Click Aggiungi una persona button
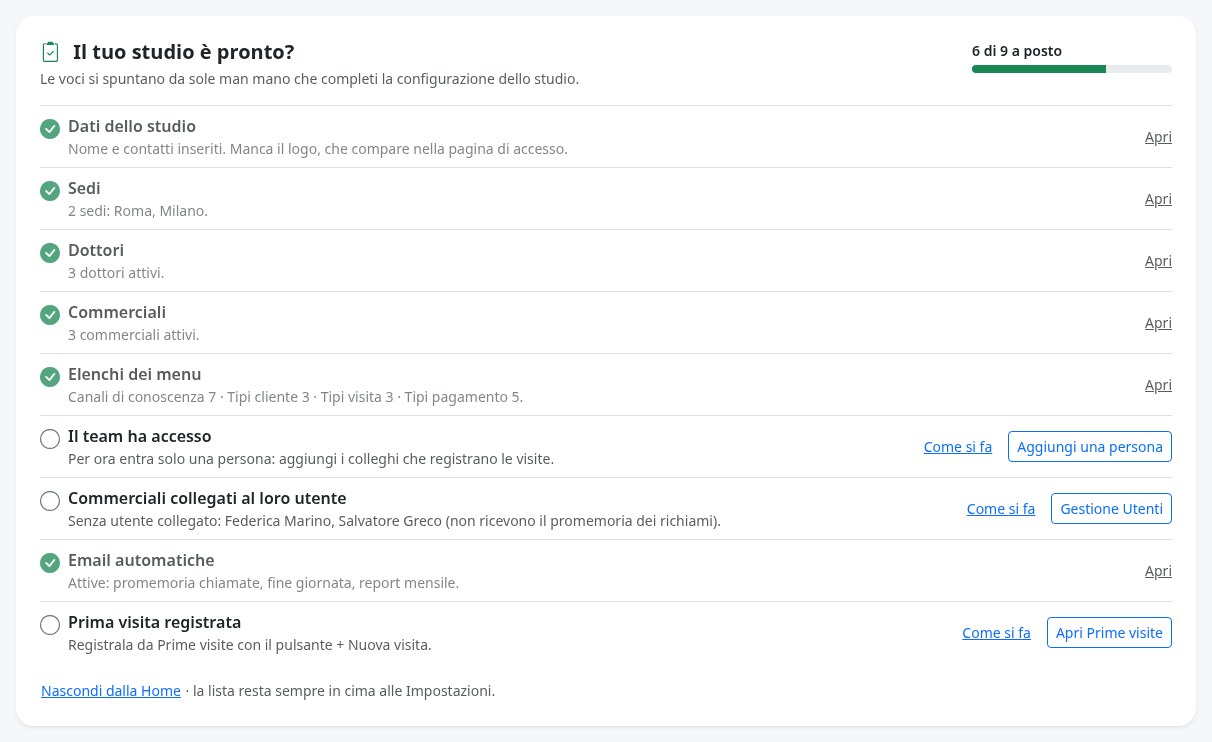Screen dimensions: 1212x742 pos(1090,447)
